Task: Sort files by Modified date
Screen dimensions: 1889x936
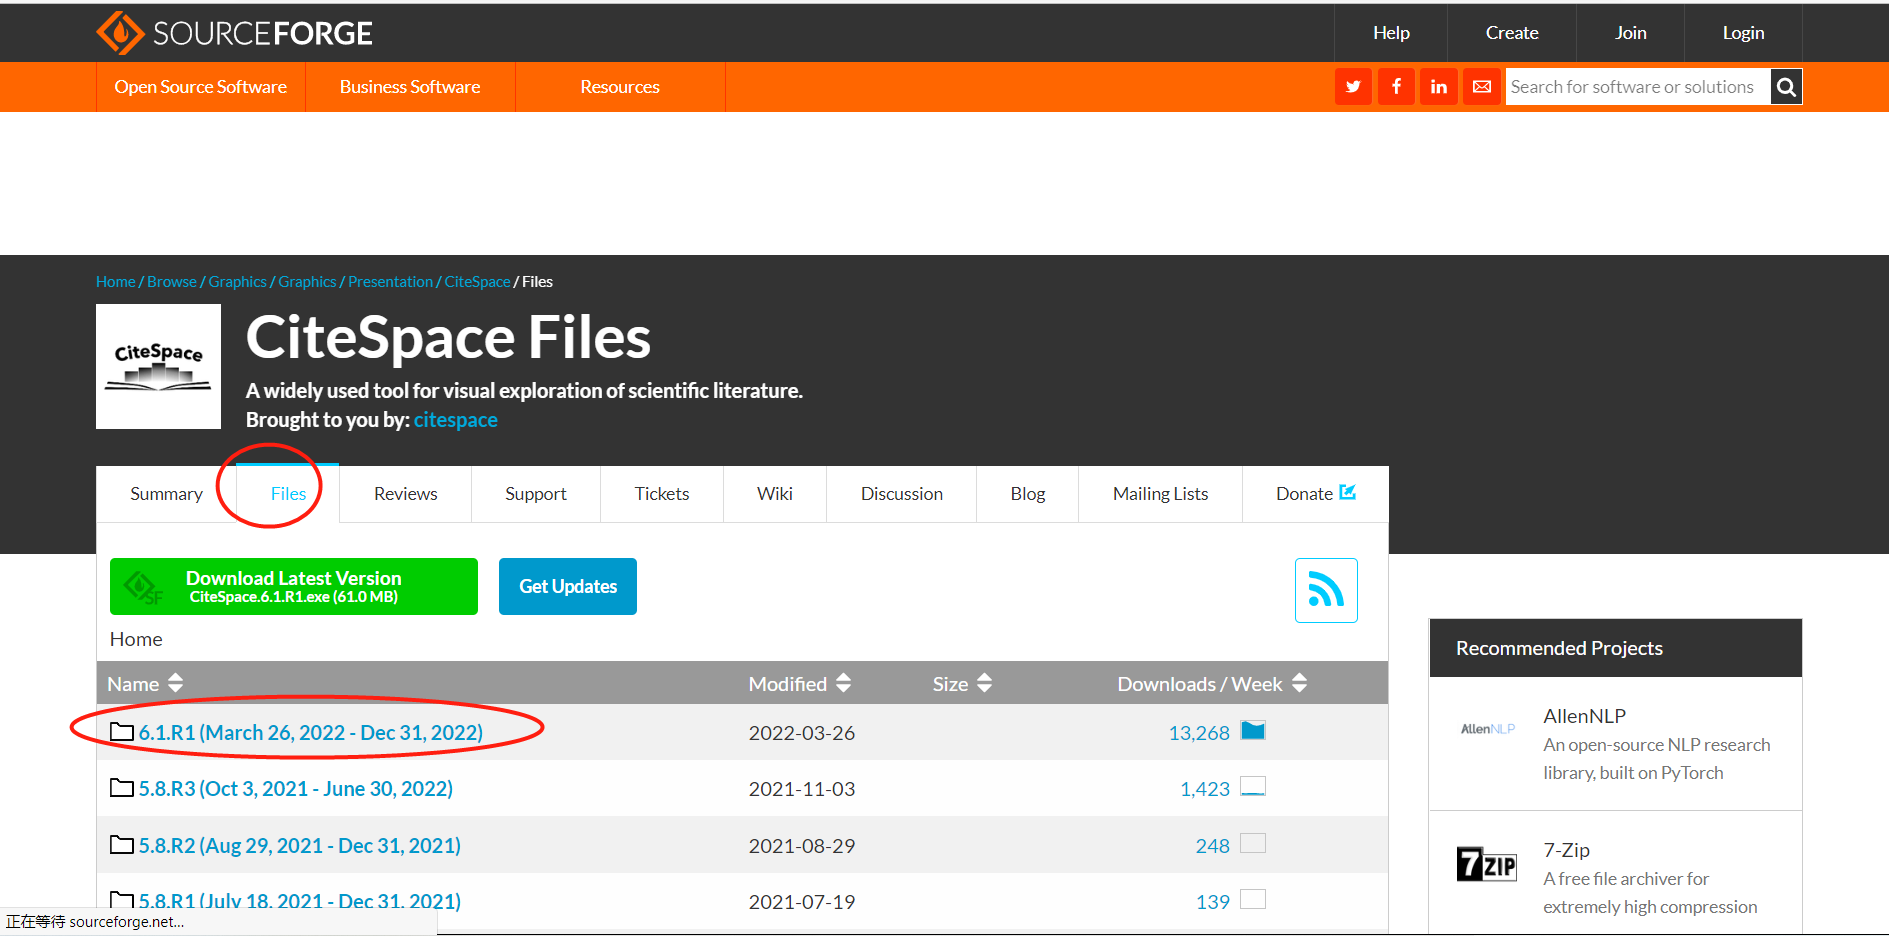Action: pyautogui.click(x=843, y=683)
